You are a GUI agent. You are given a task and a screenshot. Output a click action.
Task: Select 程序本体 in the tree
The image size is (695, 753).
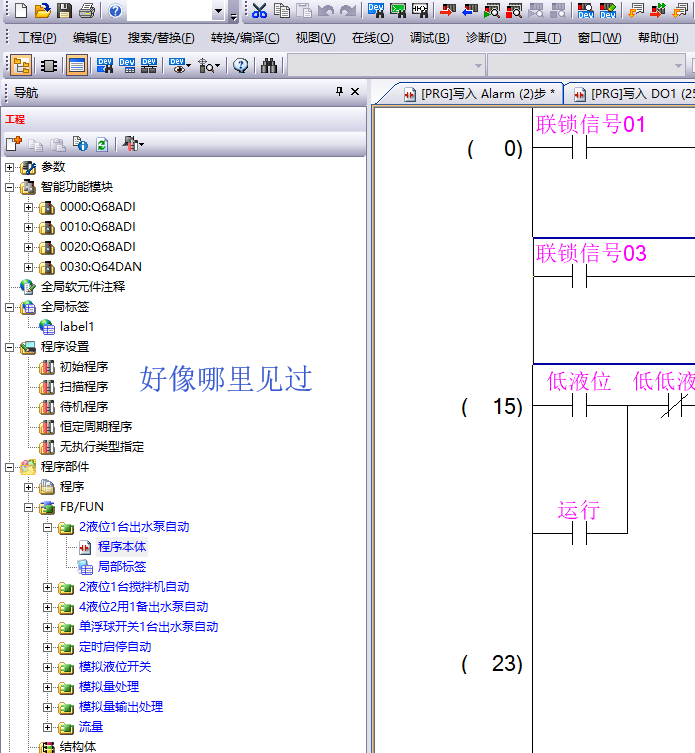coord(121,547)
